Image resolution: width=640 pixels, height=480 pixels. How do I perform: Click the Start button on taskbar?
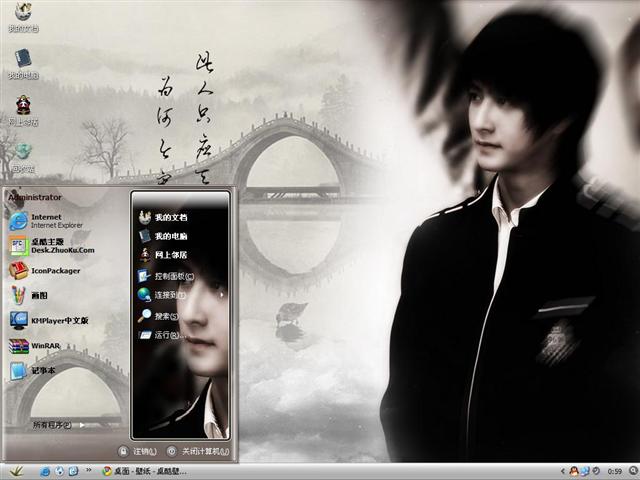[x=16, y=471]
